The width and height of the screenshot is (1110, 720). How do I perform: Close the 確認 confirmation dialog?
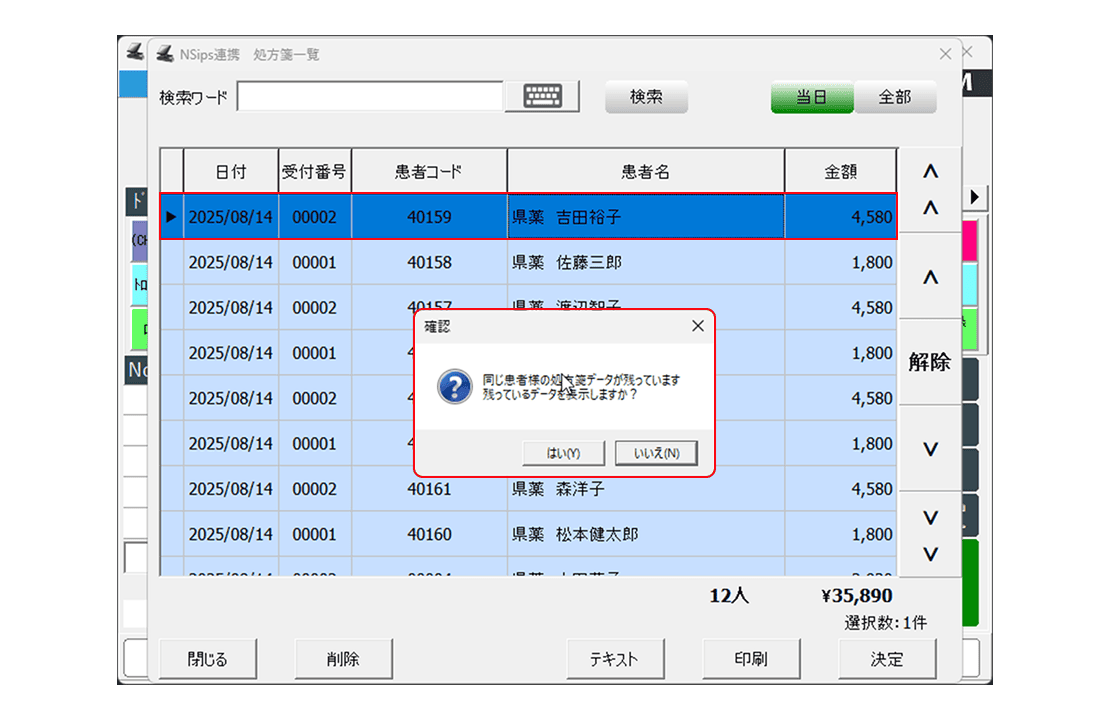tap(698, 327)
